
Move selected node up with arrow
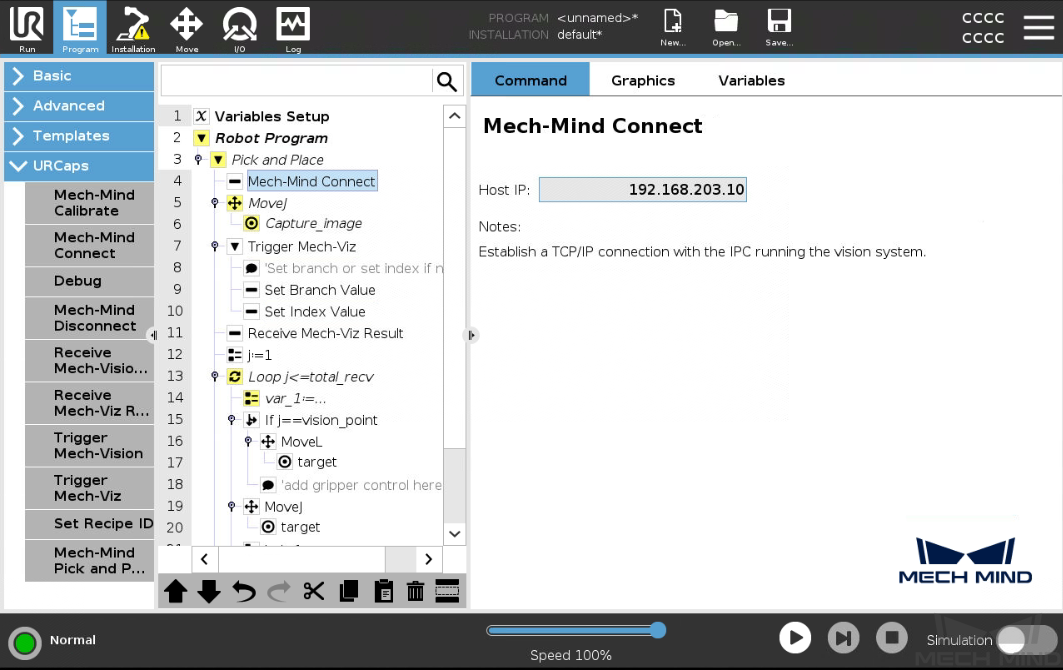tap(176, 591)
